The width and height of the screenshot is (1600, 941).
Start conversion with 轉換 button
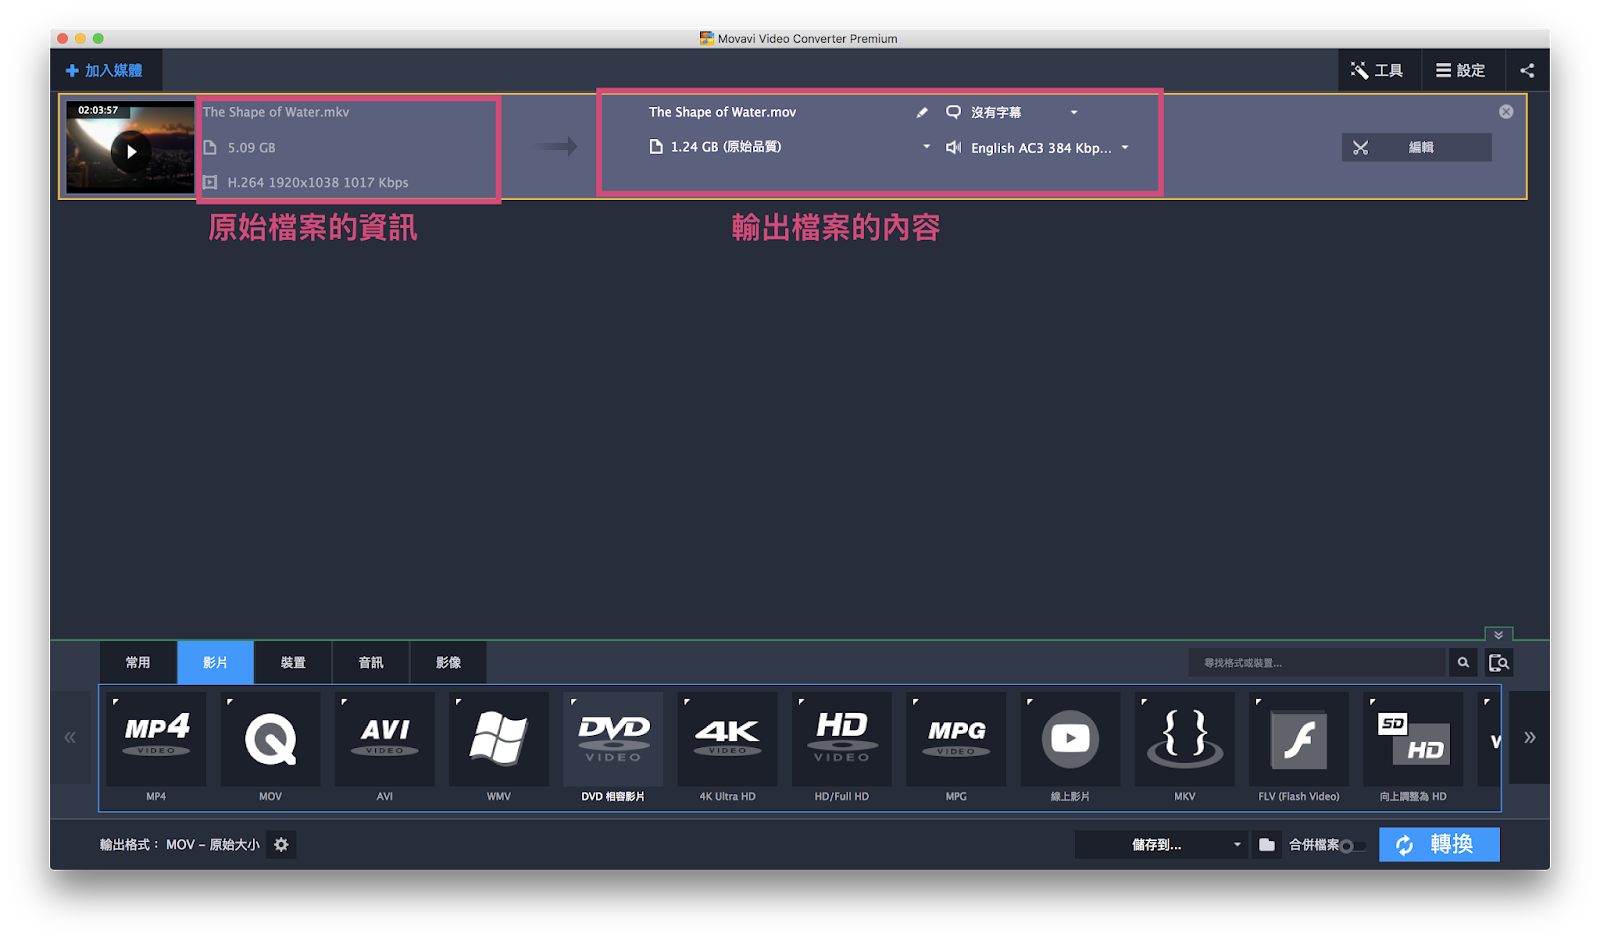[x=1439, y=845]
